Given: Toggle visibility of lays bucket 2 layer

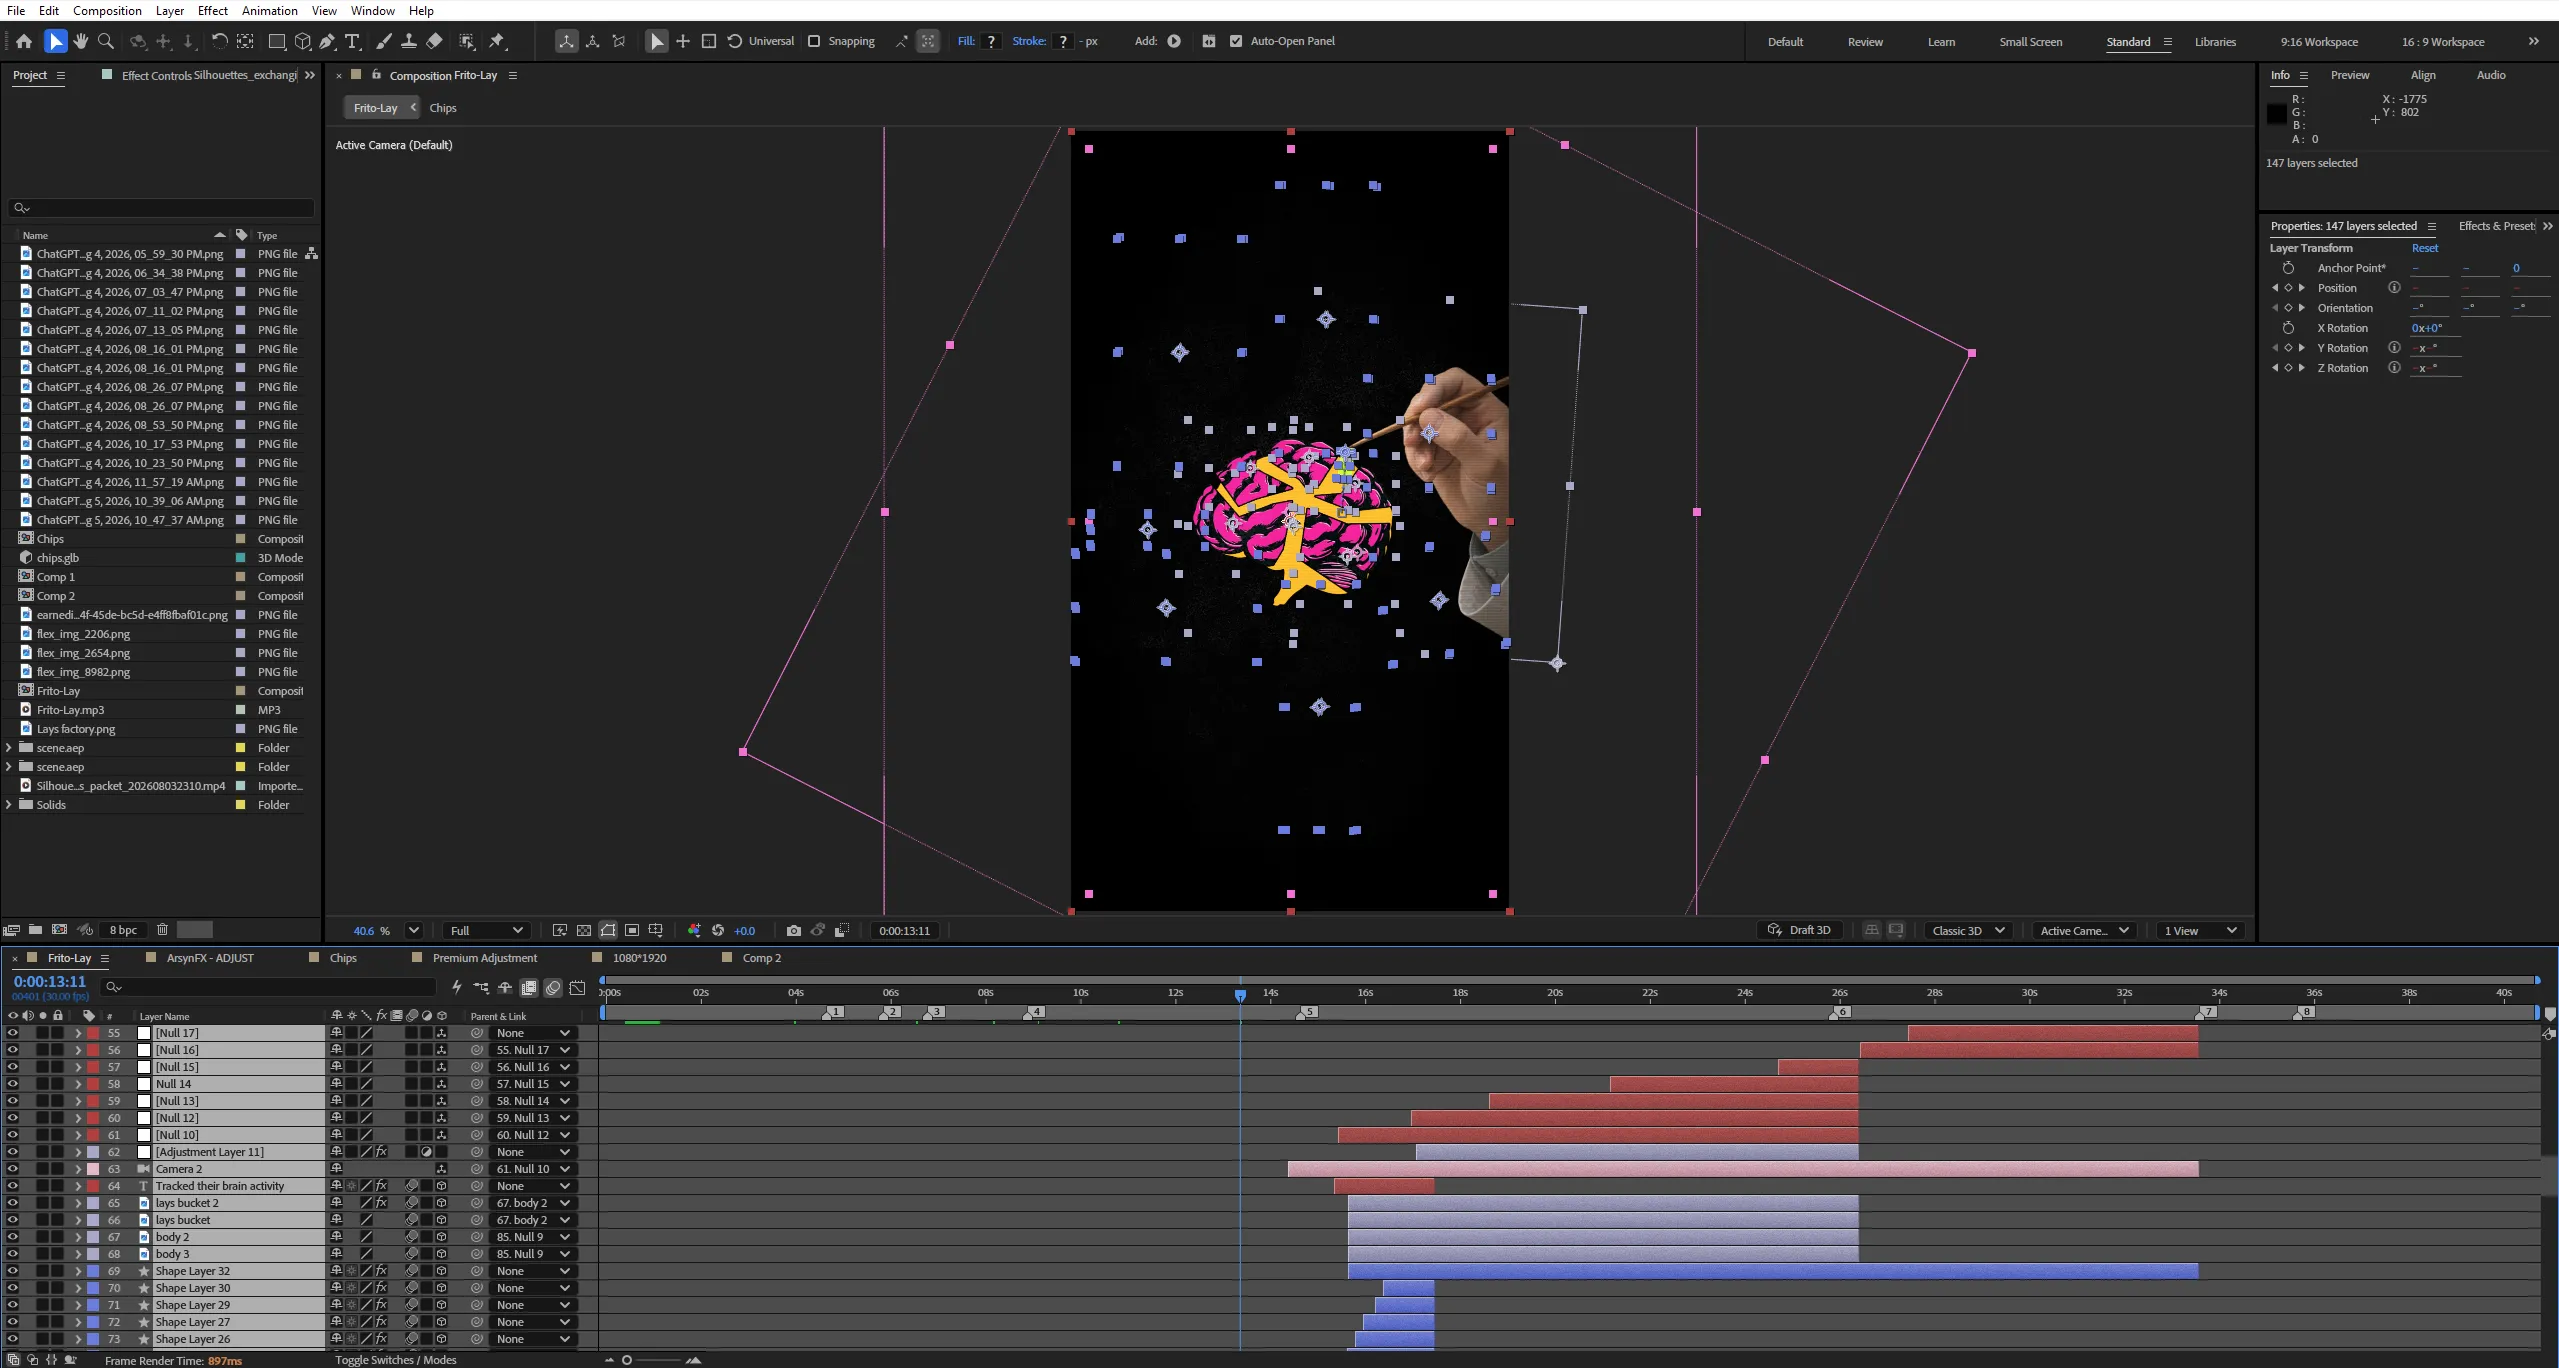Looking at the screenshot, I should (x=12, y=1203).
